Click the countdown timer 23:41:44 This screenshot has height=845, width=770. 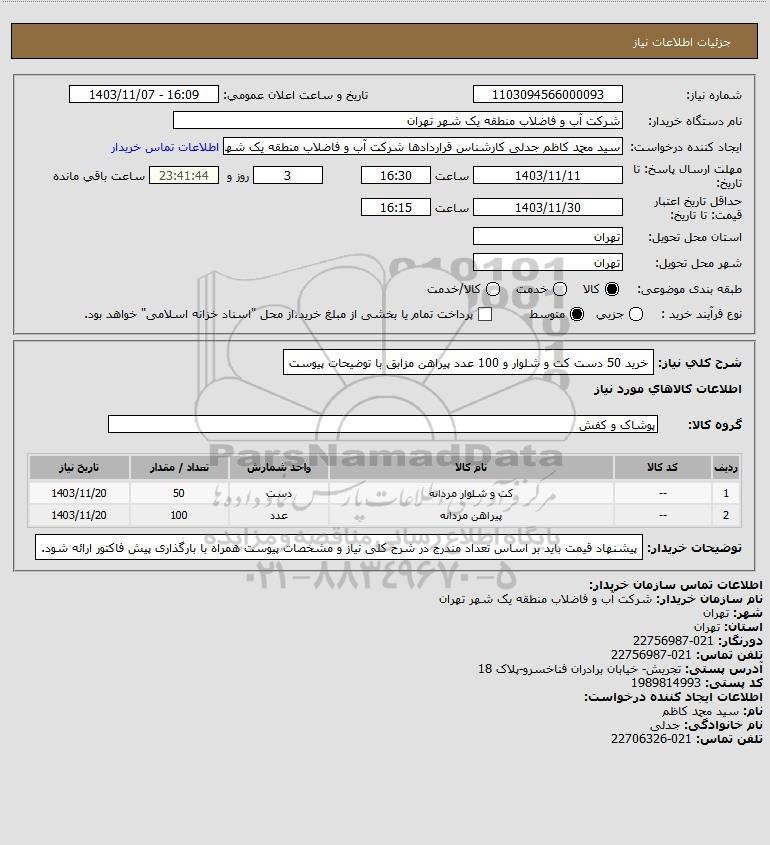click(184, 176)
